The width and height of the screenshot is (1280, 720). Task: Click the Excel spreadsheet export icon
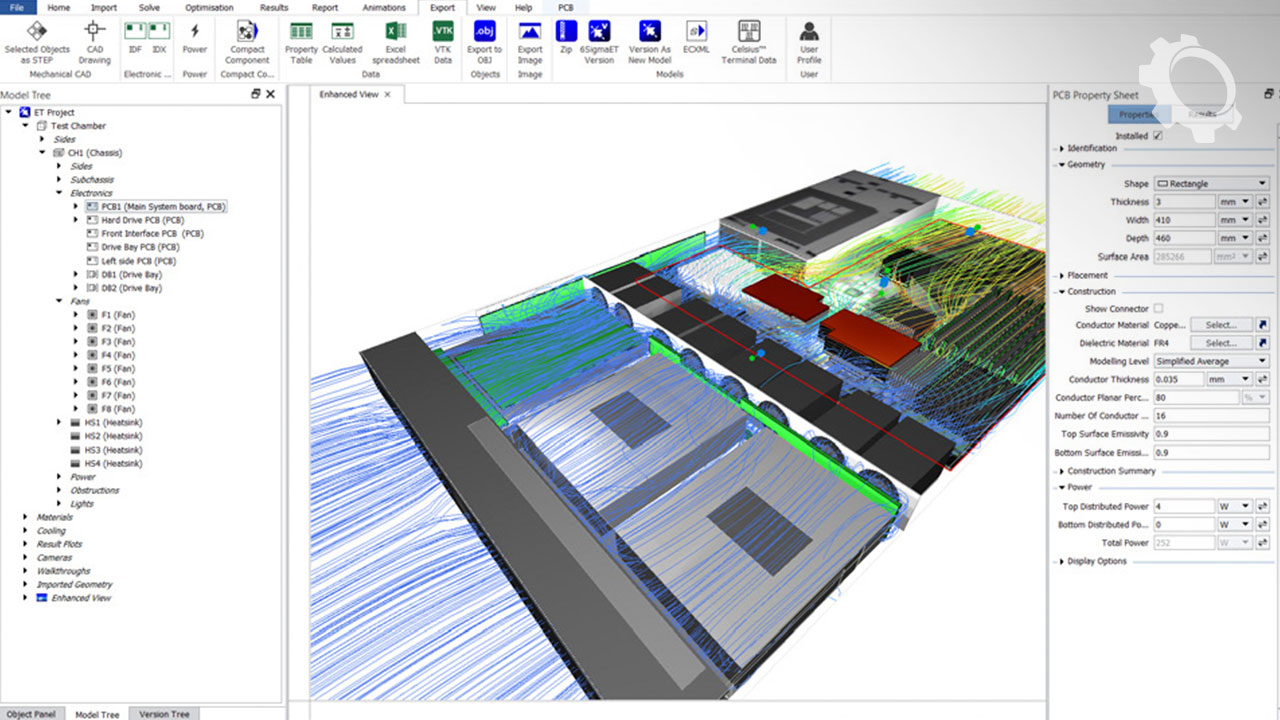pyautogui.click(x=396, y=32)
